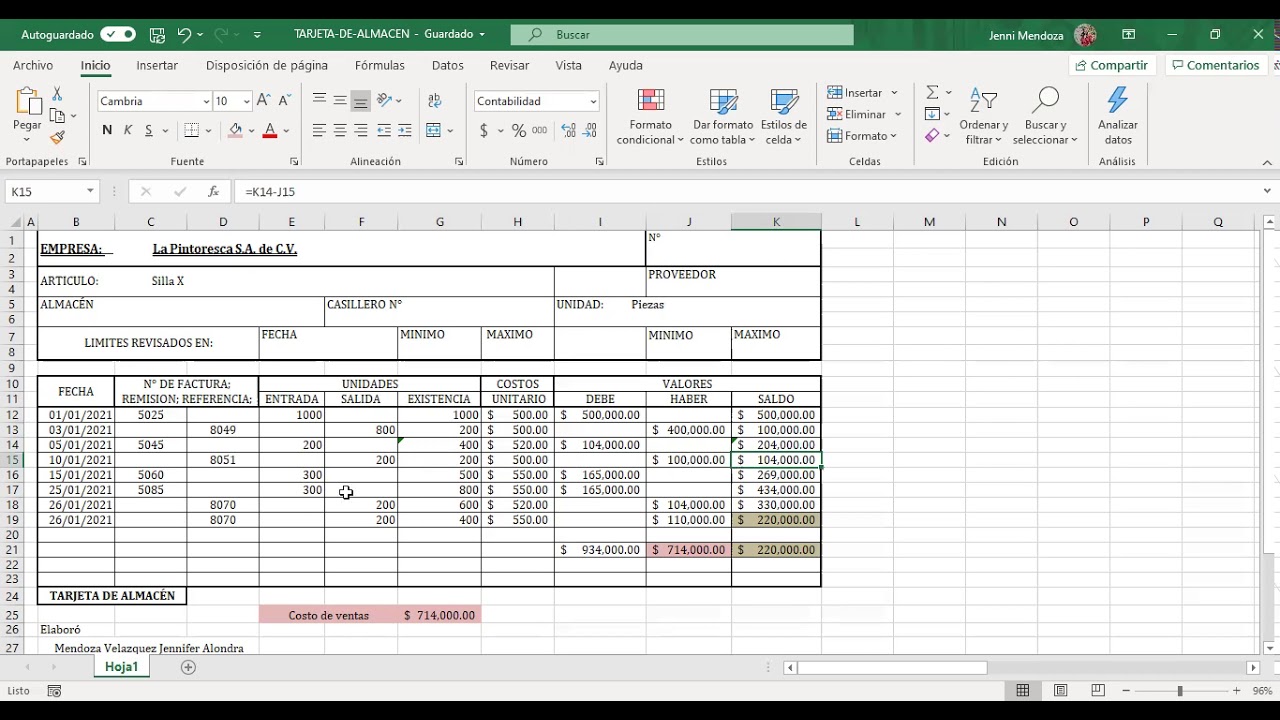Decrease font size with small A icon

(x=284, y=101)
